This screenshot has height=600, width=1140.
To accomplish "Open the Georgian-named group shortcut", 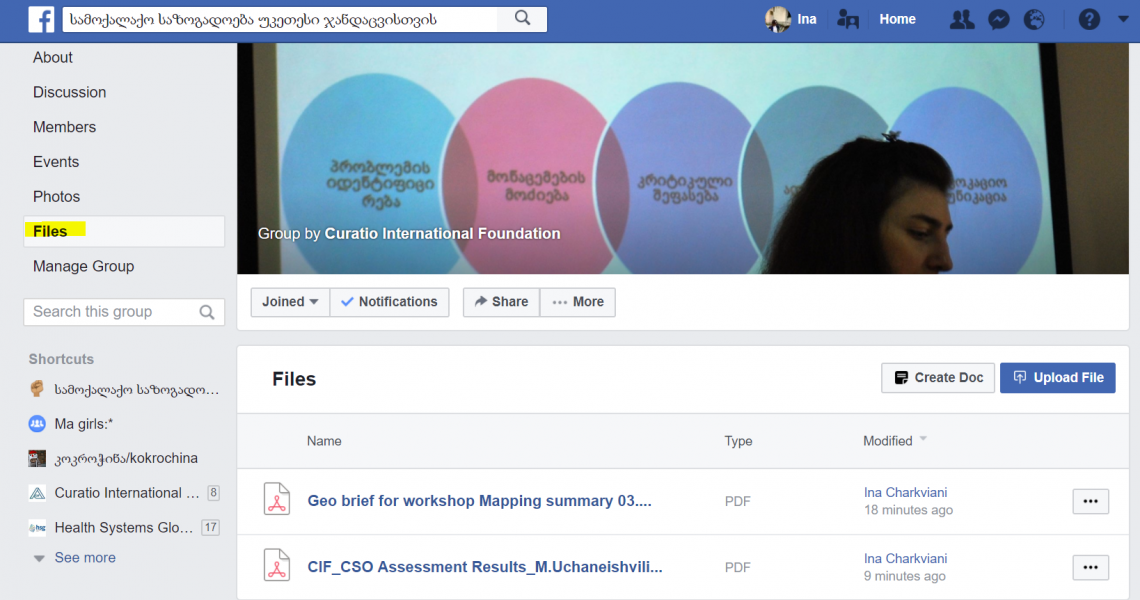I will click(x=137, y=390).
